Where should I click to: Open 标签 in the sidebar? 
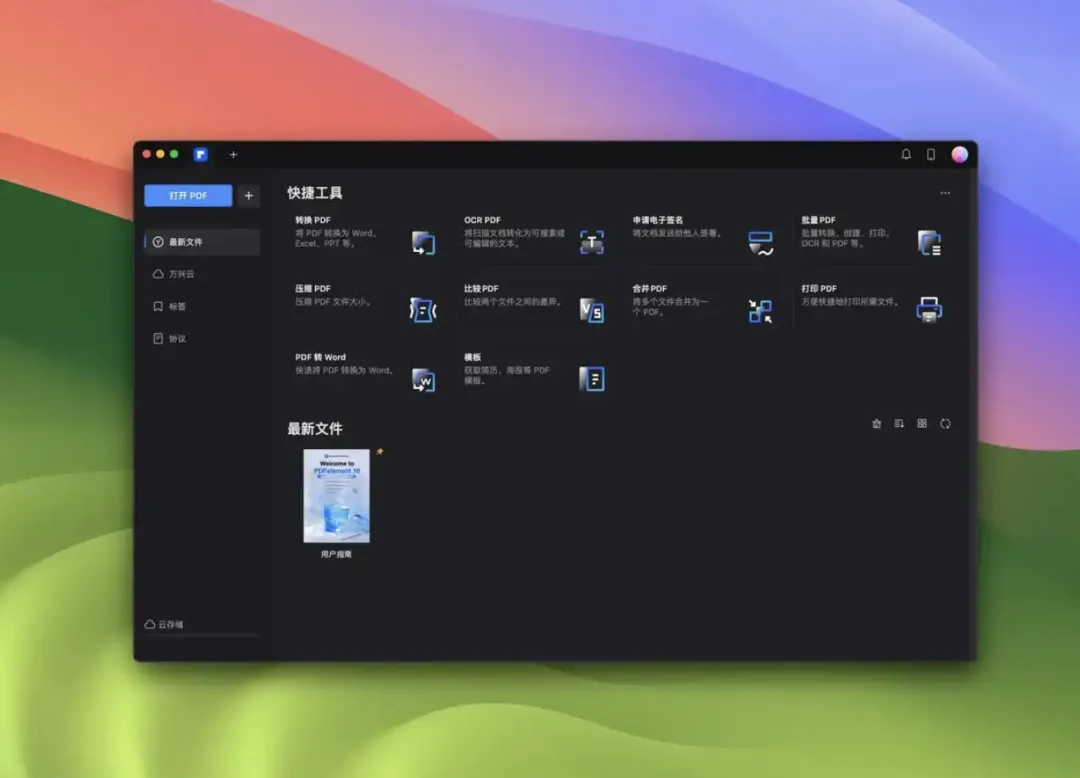202,306
